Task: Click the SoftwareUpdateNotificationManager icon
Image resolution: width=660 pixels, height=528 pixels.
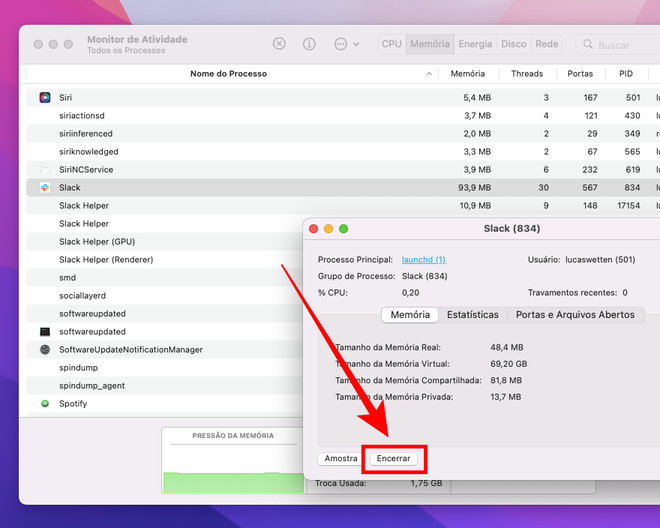Action: 45,349
